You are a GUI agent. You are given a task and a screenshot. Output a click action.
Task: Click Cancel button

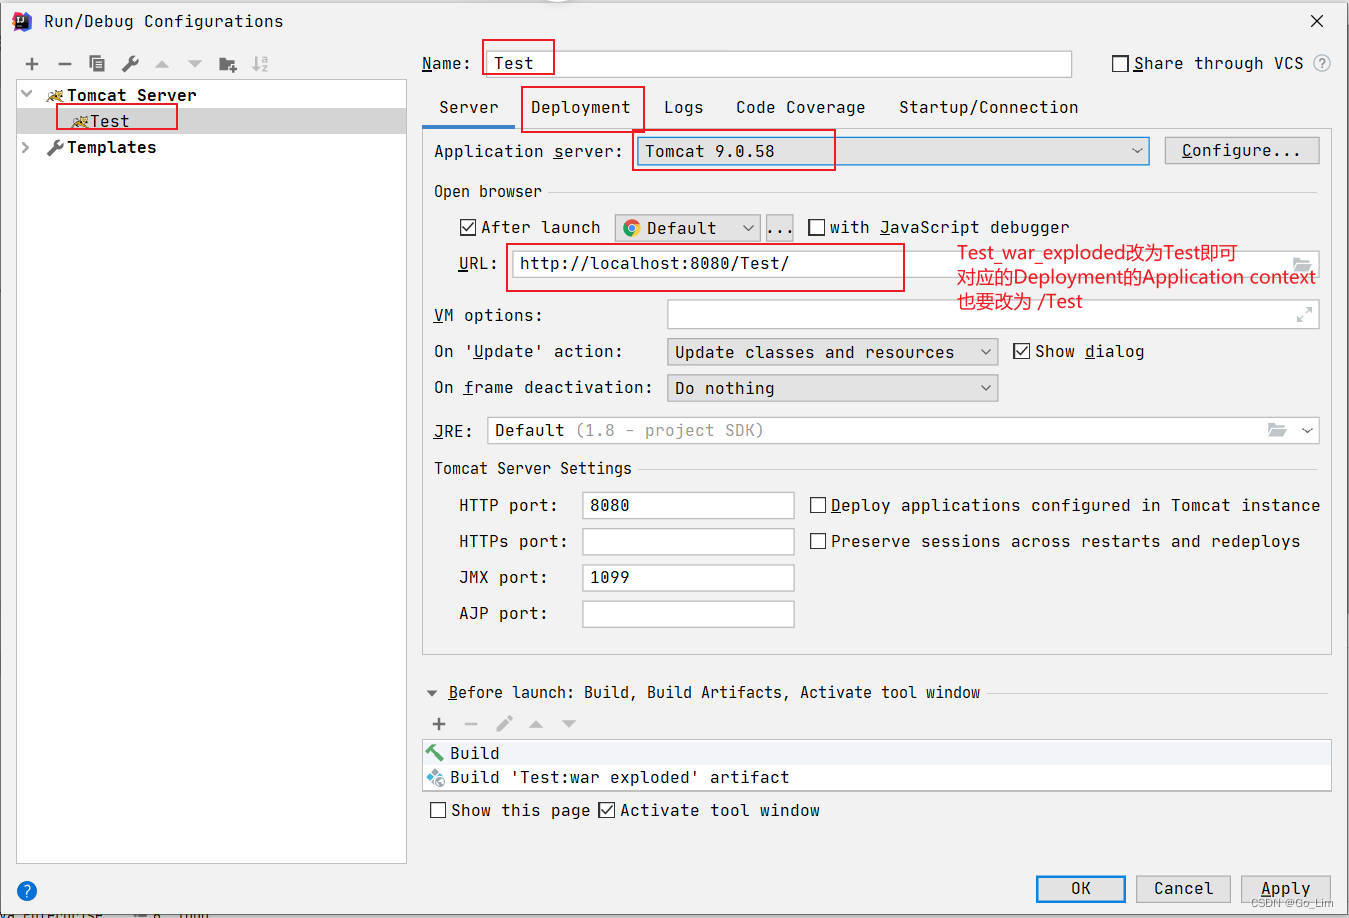1183,888
